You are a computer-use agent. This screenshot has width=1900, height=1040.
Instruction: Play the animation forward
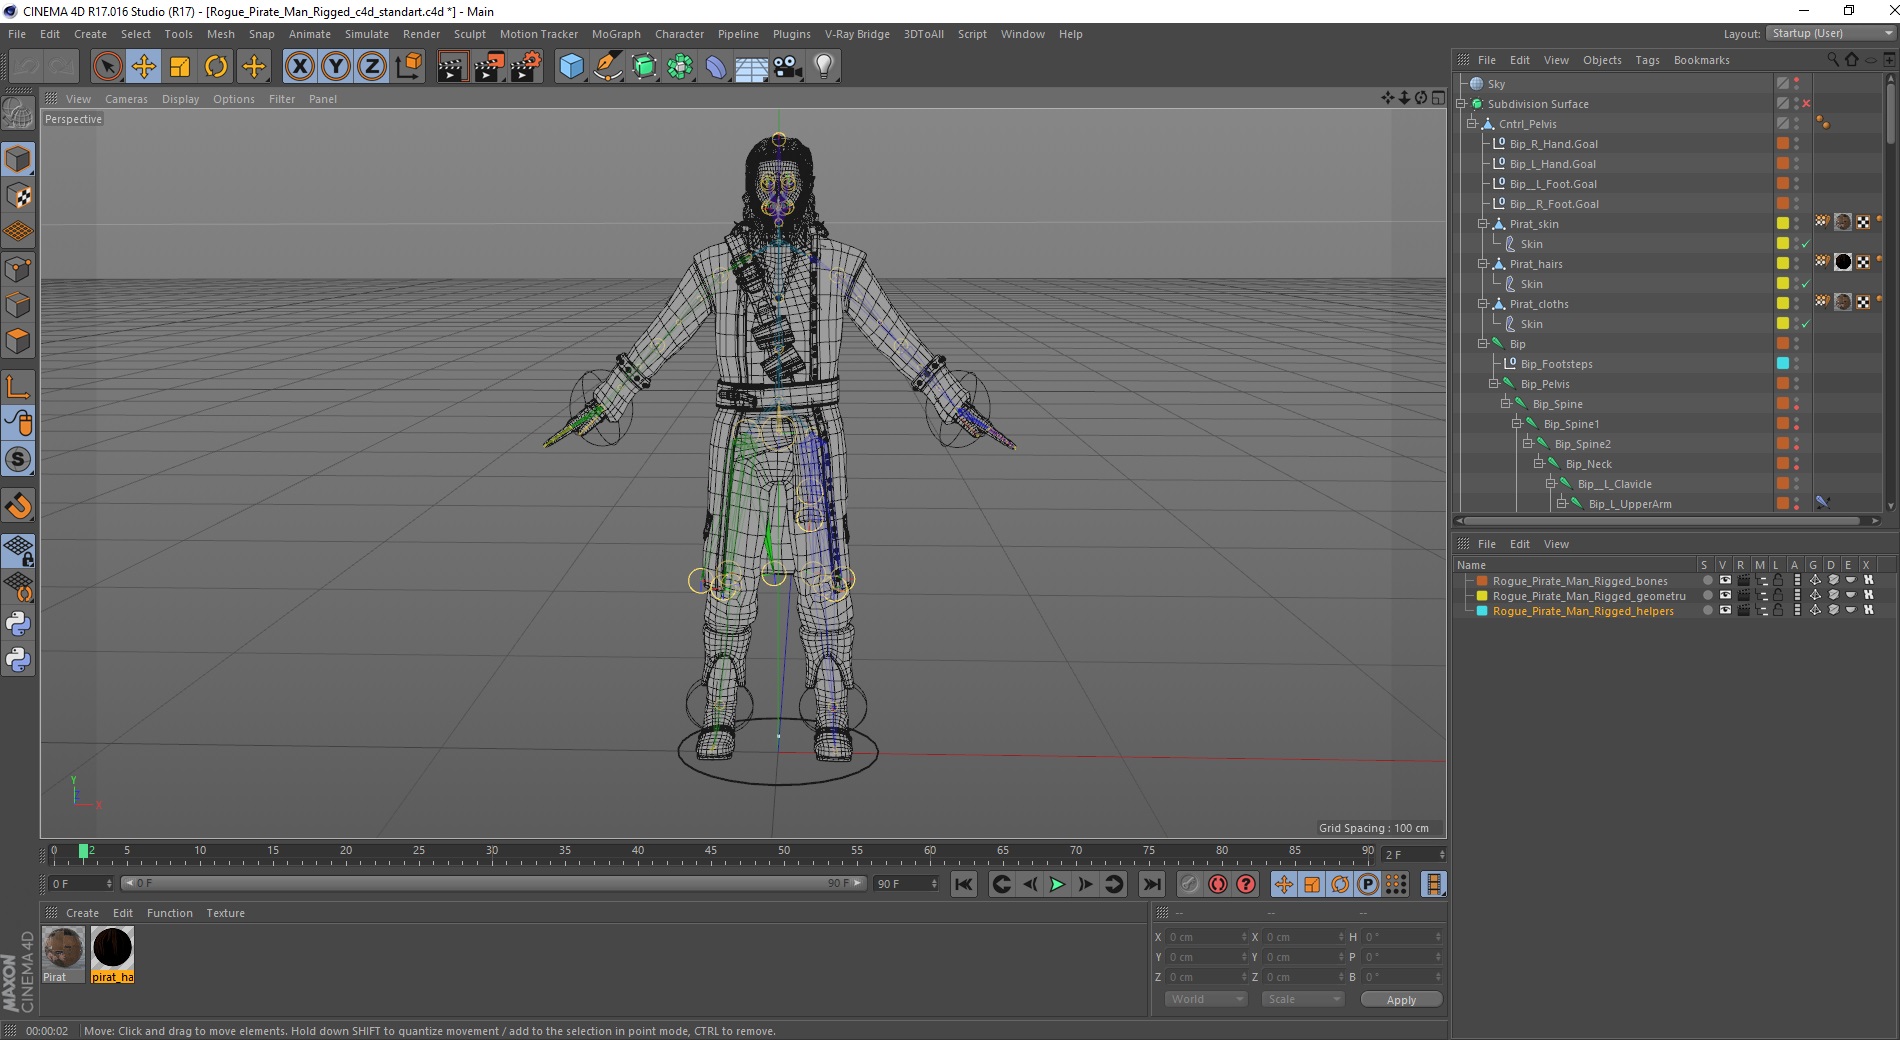click(1057, 884)
